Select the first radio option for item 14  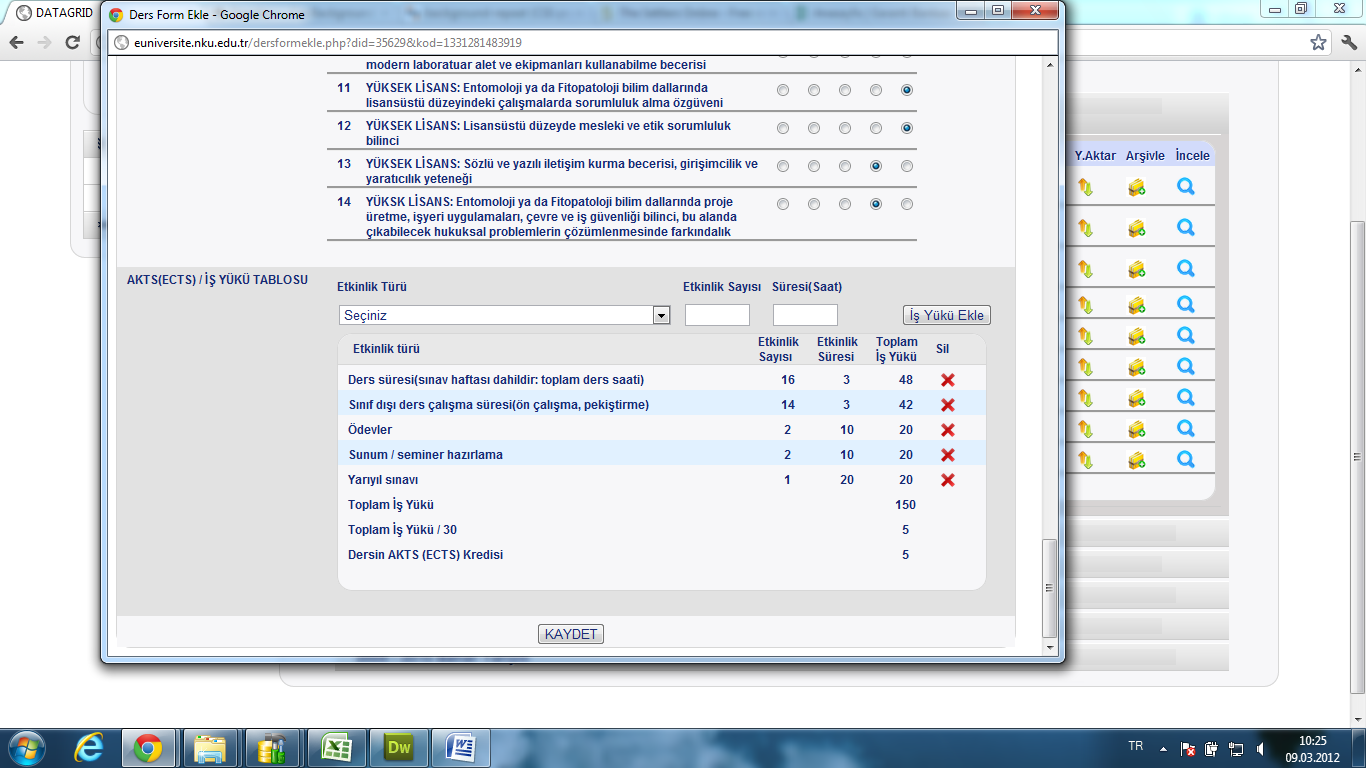tap(783, 204)
